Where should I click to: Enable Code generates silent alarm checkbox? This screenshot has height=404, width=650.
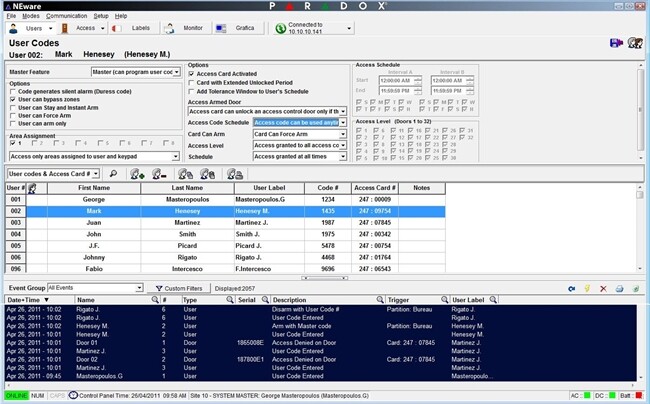[x=12, y=92]
